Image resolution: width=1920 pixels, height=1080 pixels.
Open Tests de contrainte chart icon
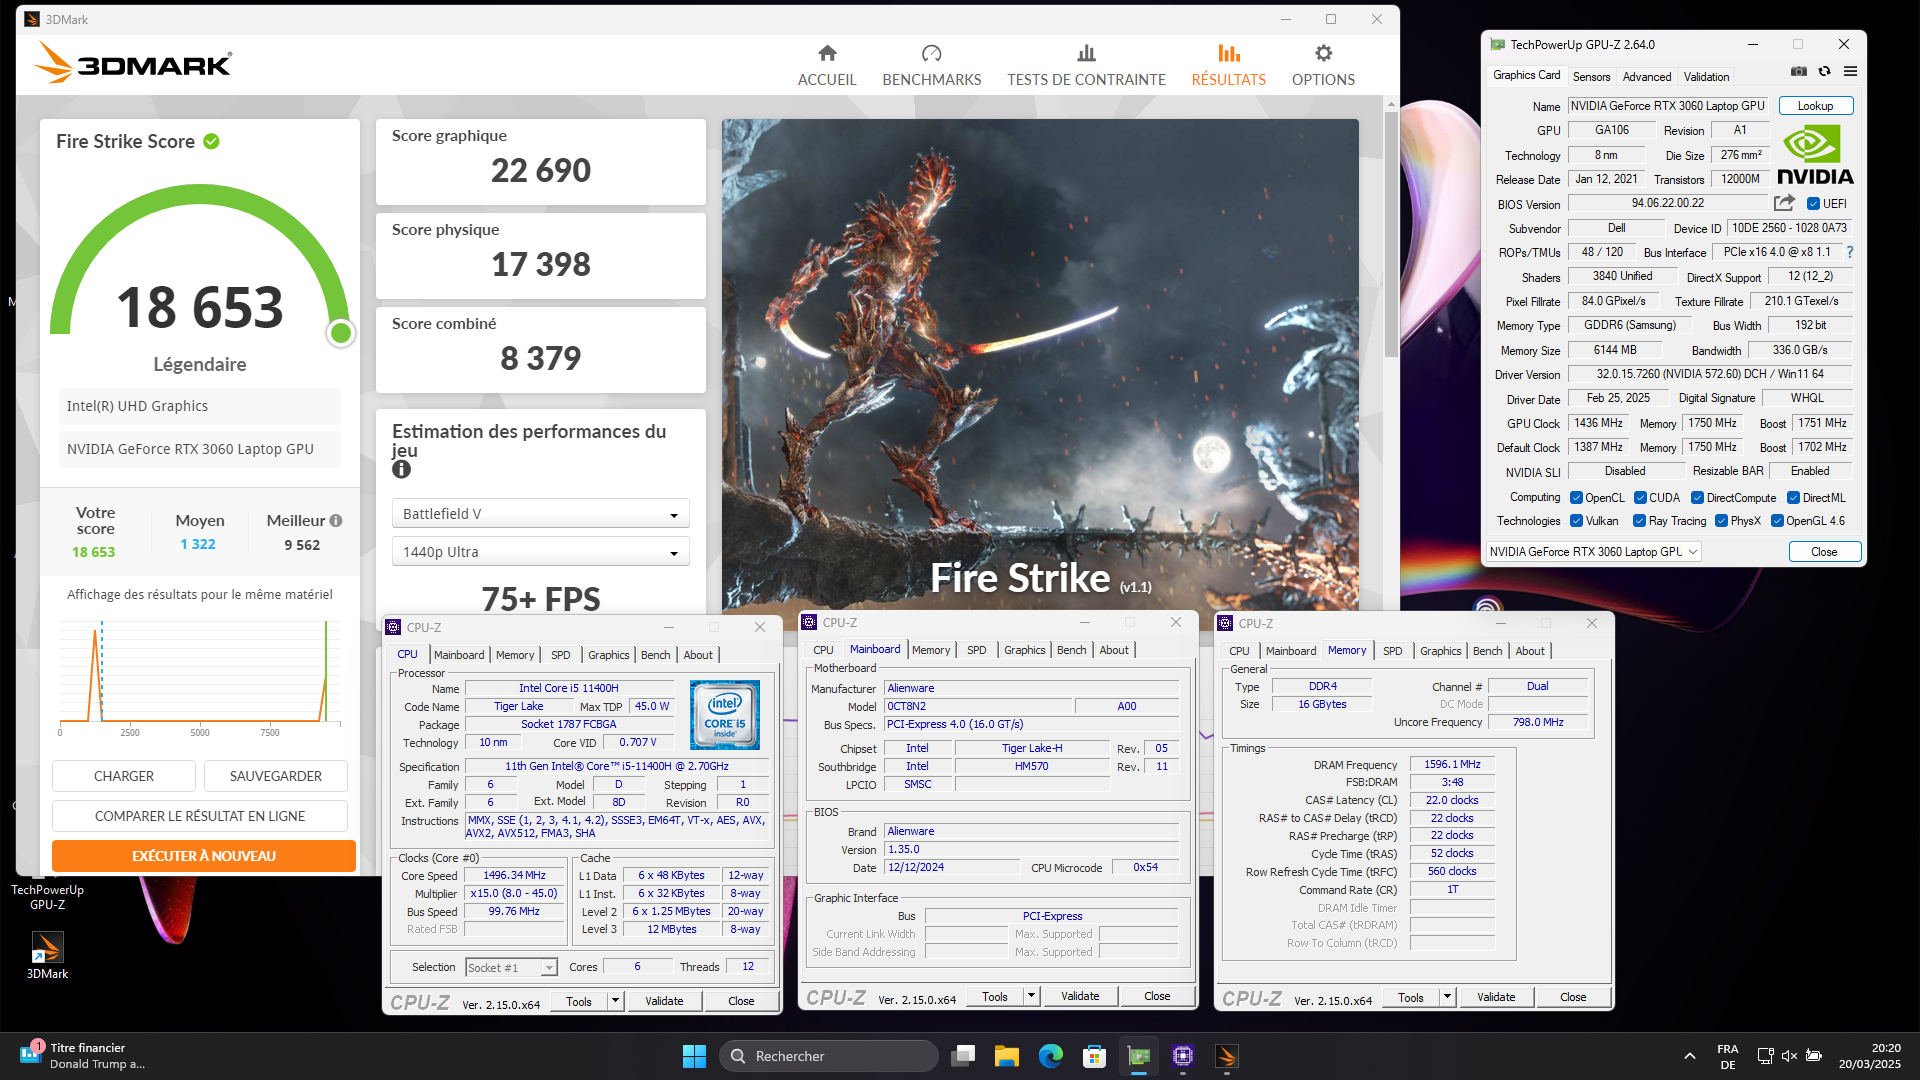1086,53
